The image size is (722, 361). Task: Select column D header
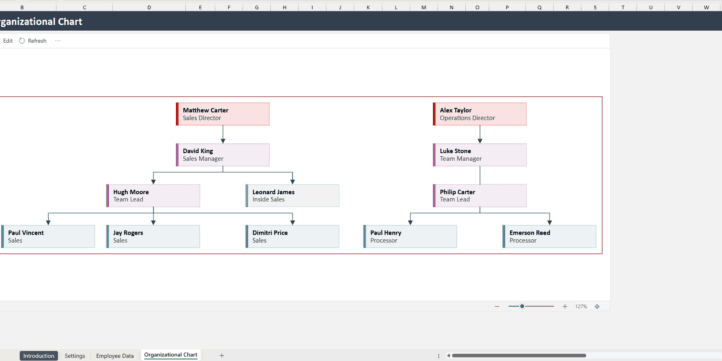[149, 7]
